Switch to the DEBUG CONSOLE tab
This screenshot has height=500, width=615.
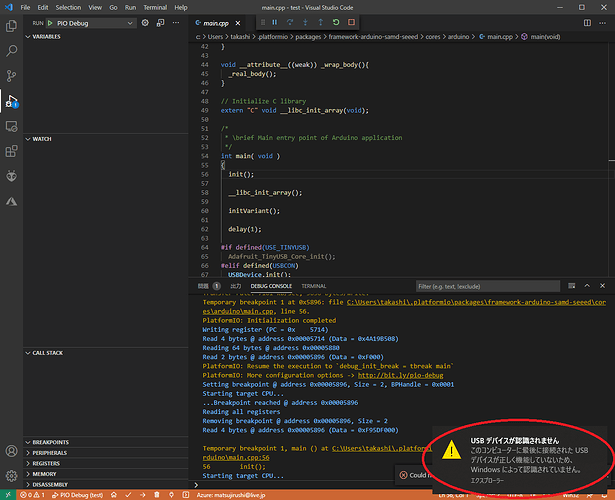point(271,286)
